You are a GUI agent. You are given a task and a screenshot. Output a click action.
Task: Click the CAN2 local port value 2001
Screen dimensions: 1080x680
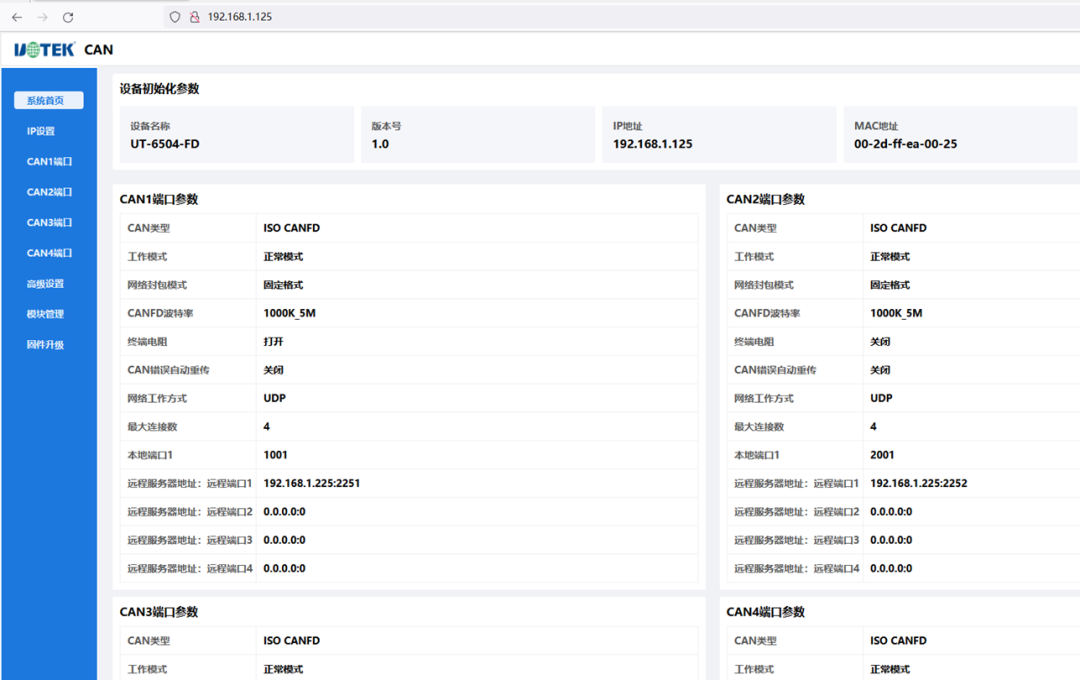(x=882, y=455)
